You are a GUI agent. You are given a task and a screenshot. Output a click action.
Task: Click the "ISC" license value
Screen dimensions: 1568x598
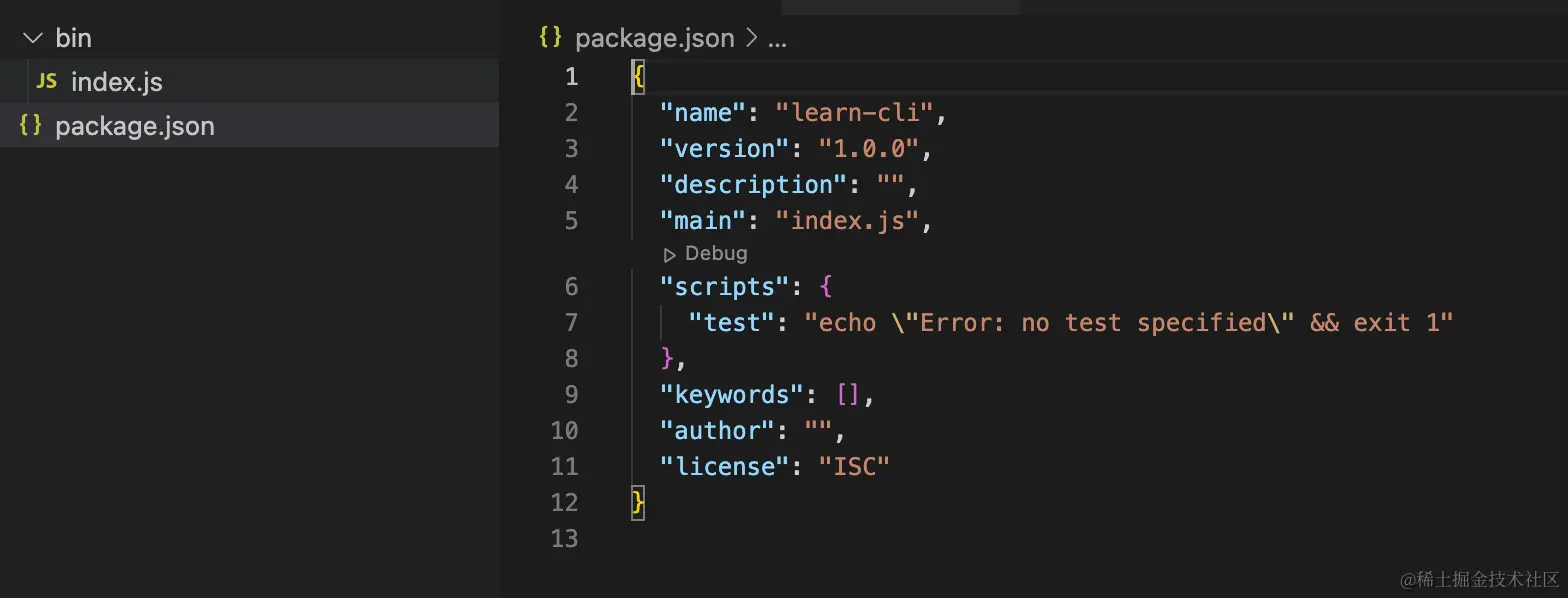point(855,467)
